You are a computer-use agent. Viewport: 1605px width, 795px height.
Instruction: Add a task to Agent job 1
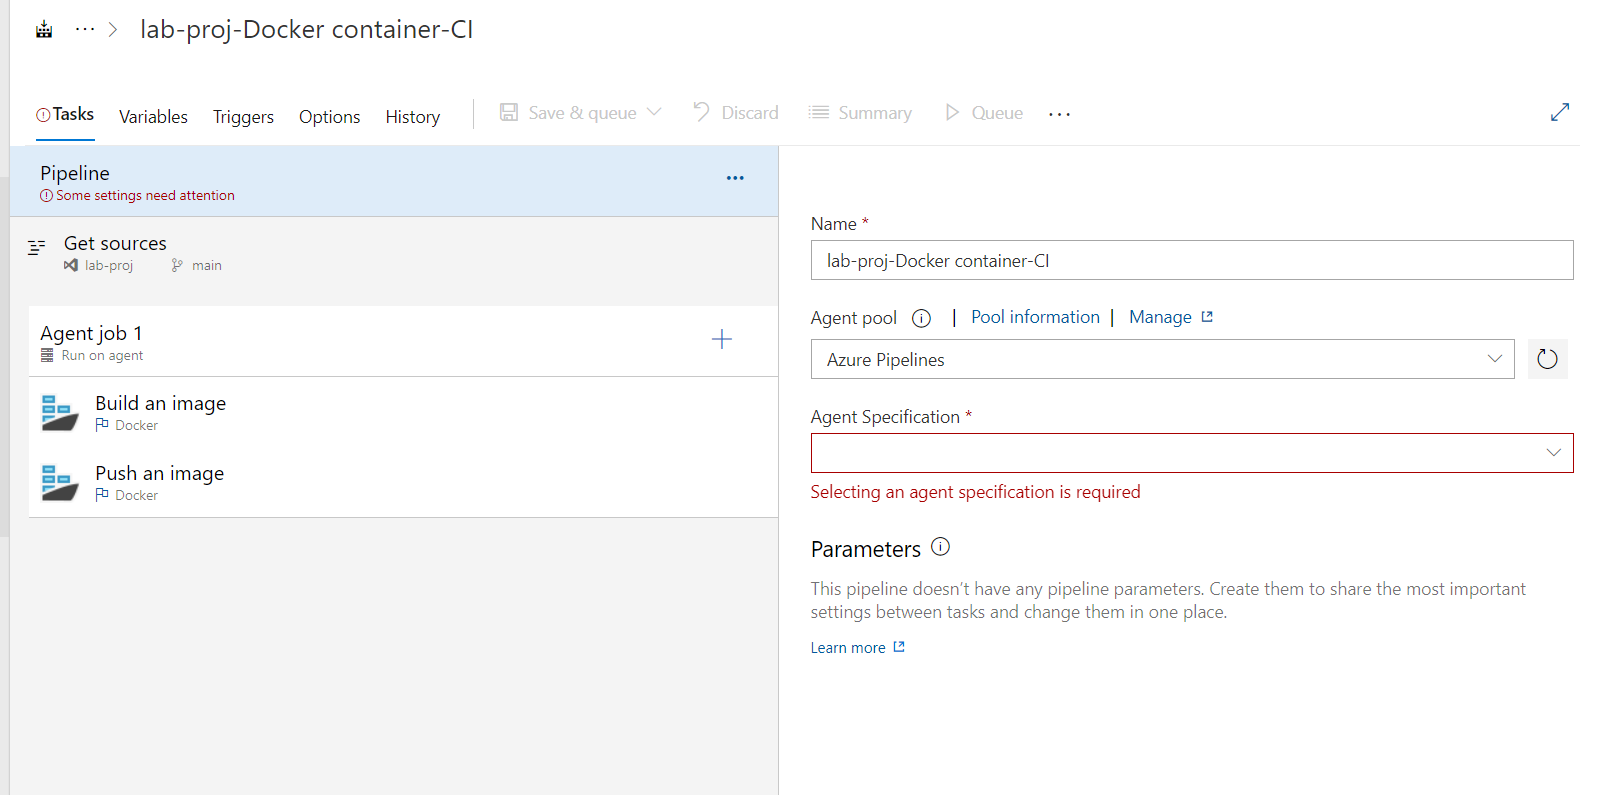(722, 340)
